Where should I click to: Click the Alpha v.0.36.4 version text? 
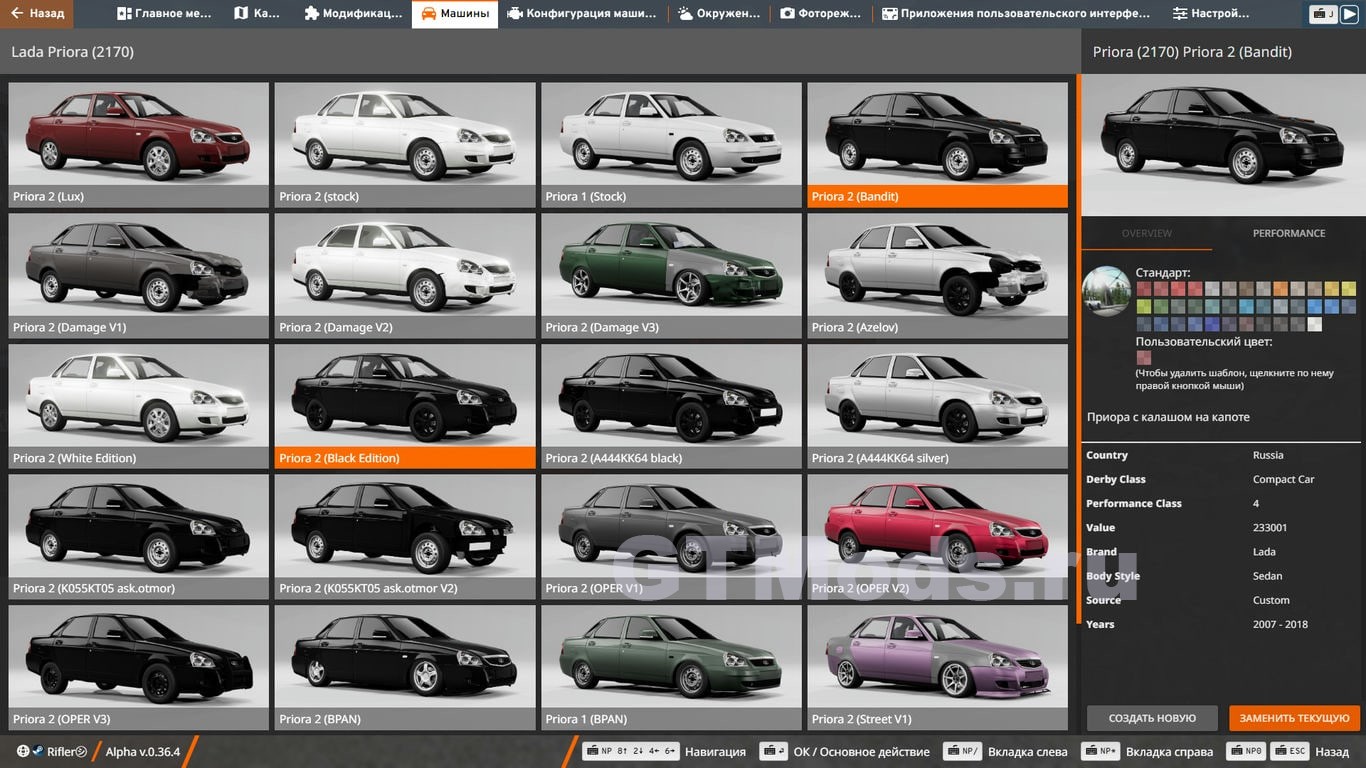[x=143, y=752]
